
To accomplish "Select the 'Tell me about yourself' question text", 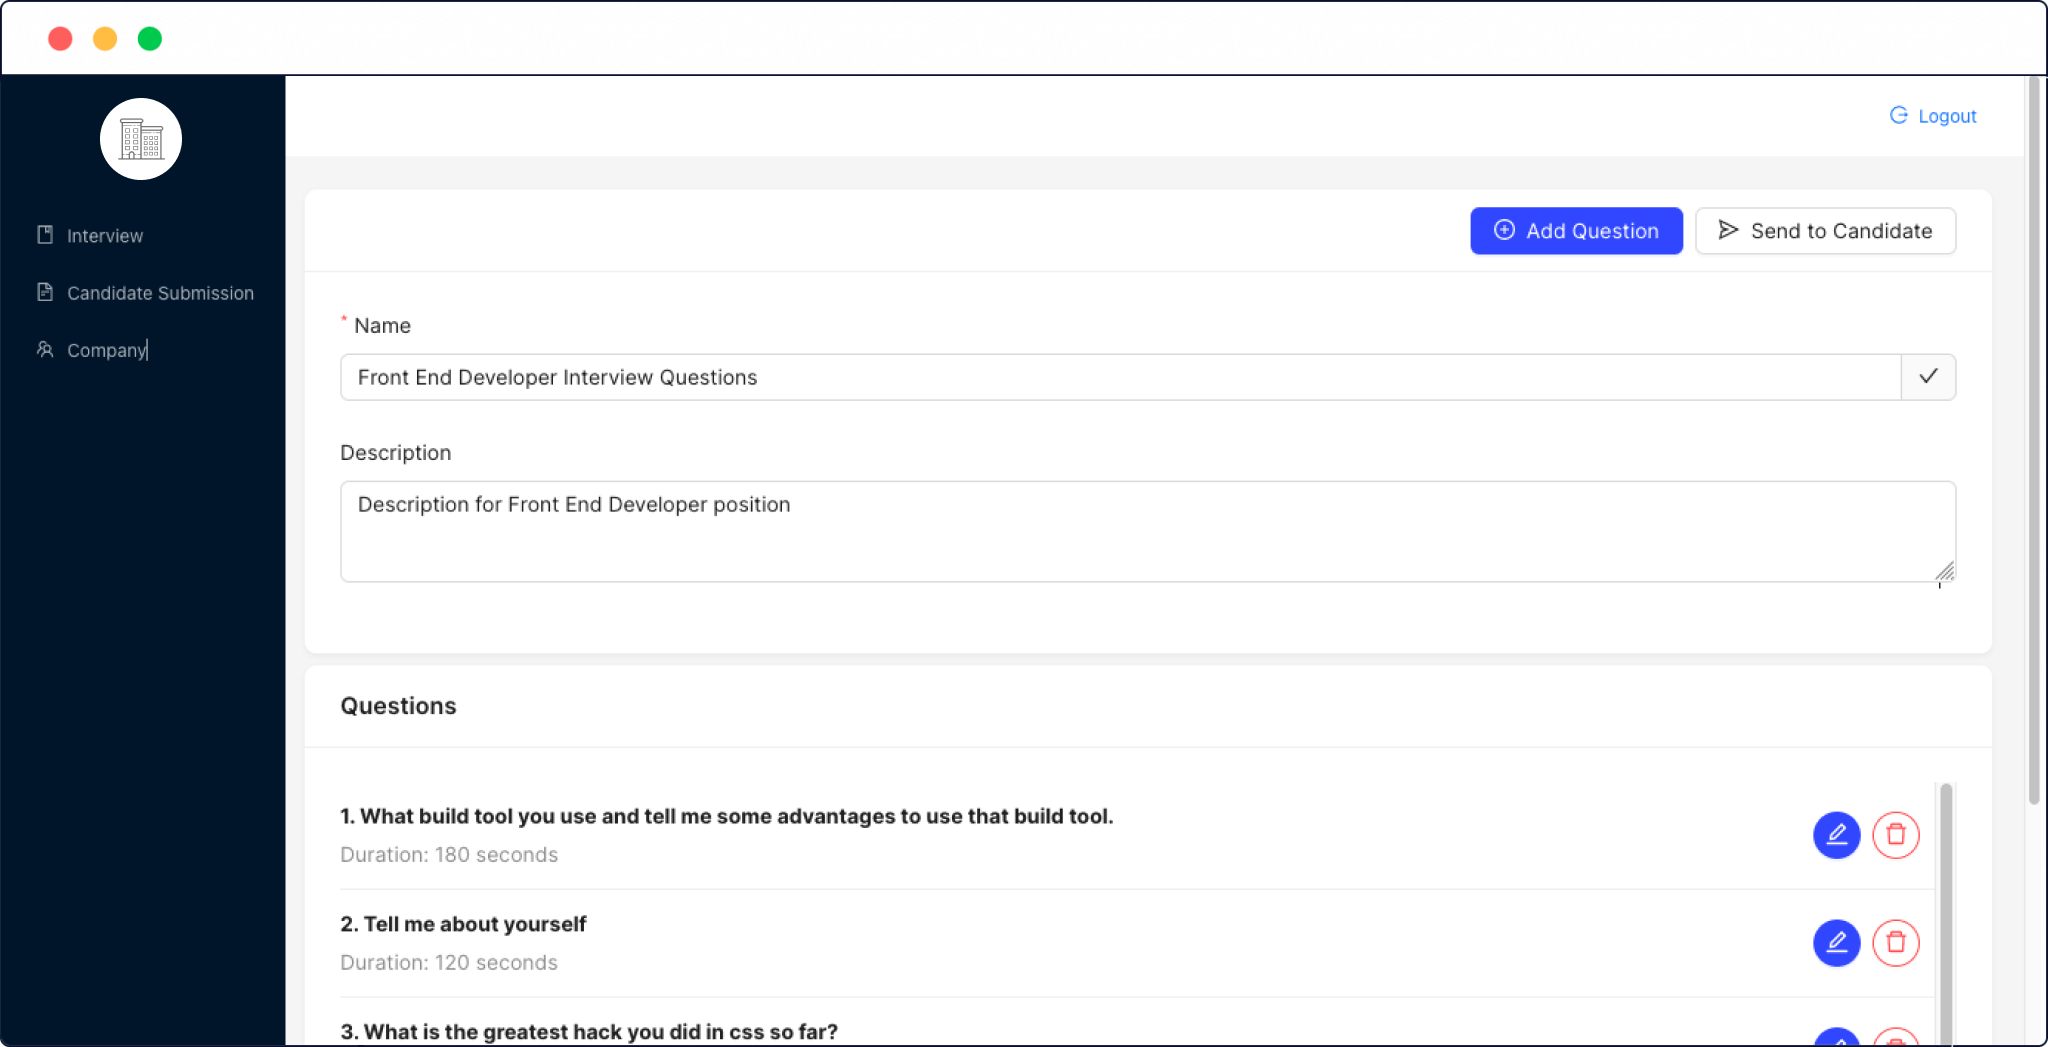I will (463, 924).
